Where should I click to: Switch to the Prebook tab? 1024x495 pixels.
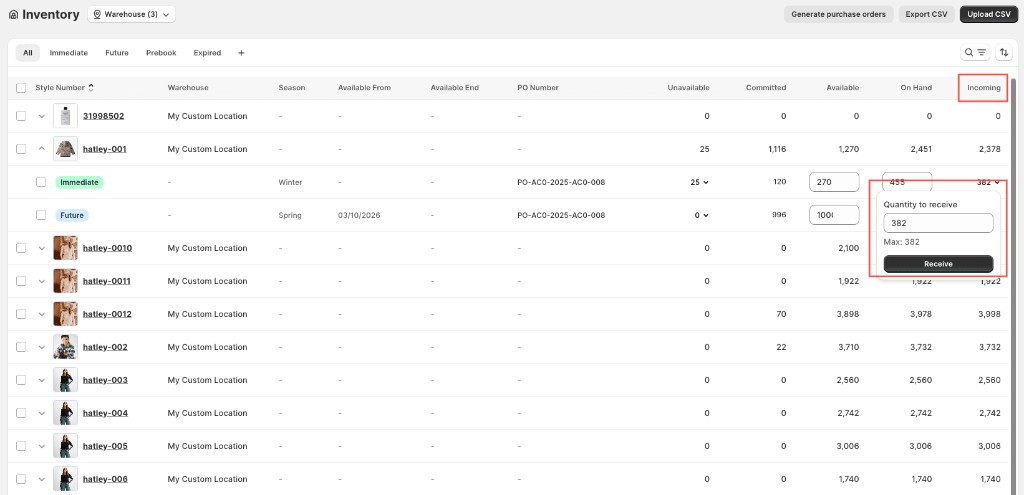click(161, 53)
